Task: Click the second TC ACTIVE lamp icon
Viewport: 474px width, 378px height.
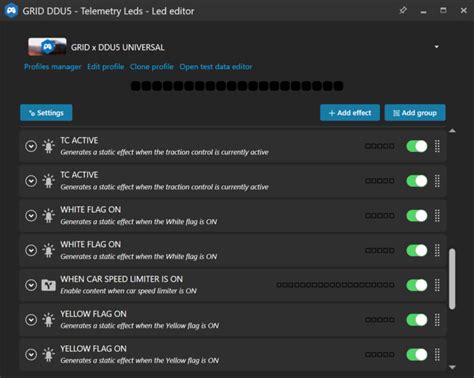Action: click(48, 181)
